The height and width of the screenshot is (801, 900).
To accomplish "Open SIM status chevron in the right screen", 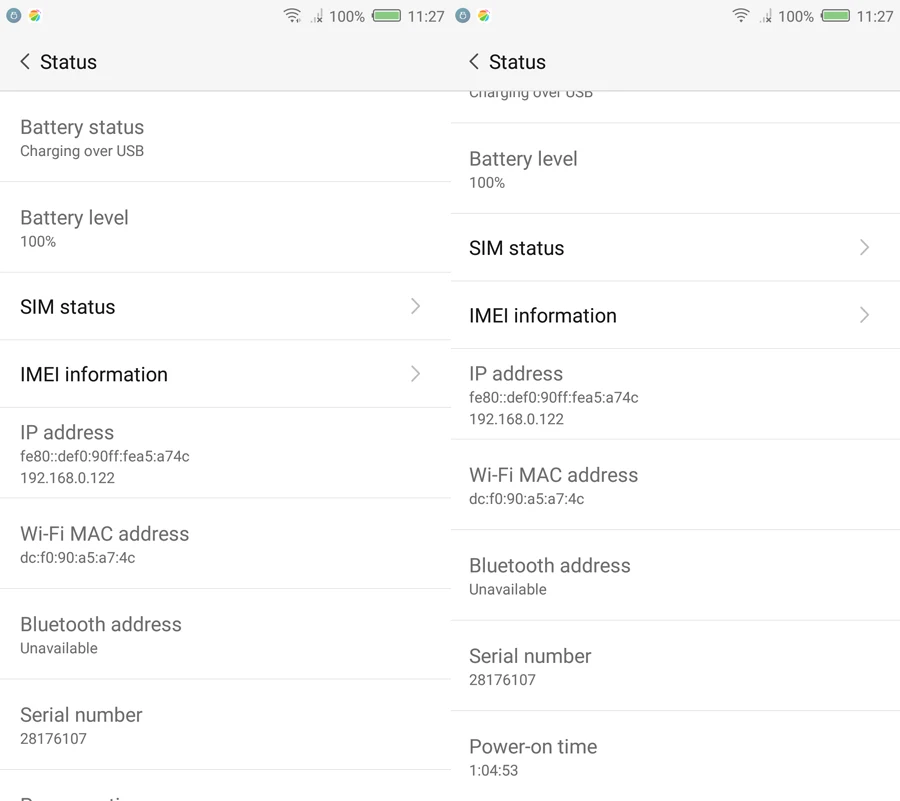I will (x=864, y=247).
